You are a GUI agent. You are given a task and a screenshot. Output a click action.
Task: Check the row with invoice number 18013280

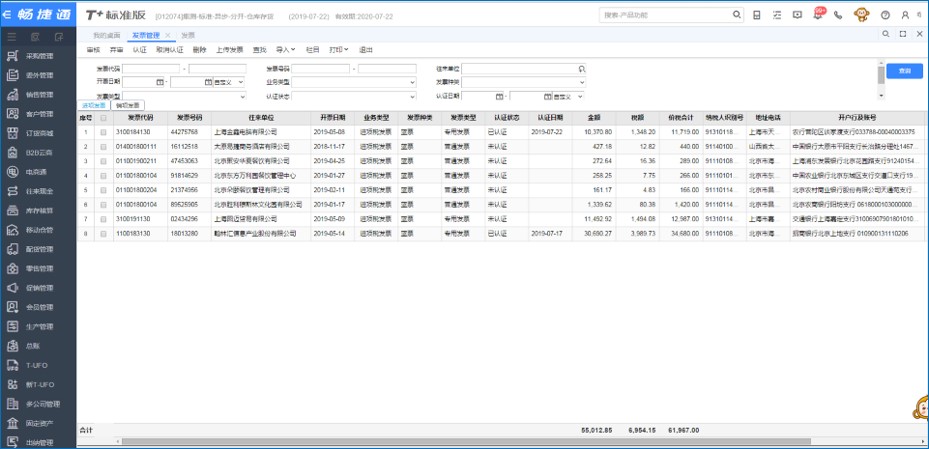[104, 234]
